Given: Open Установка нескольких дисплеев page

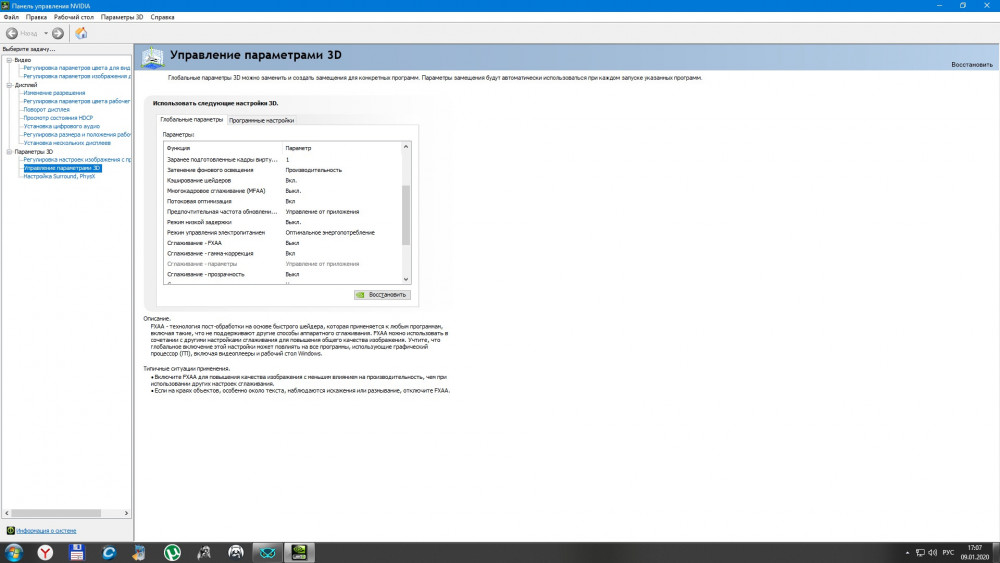Looking at the screenshot, I should point(67,143).
